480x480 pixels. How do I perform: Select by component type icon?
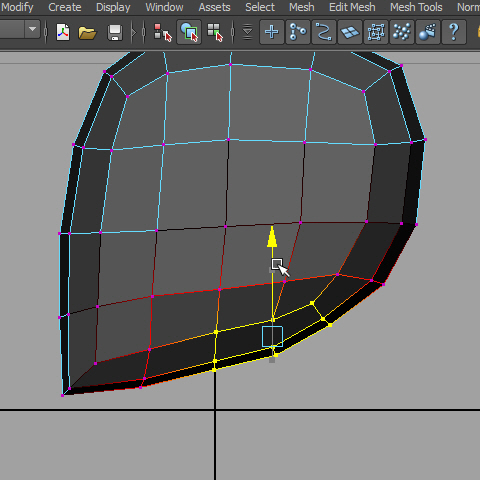click(x=215, y=32)
